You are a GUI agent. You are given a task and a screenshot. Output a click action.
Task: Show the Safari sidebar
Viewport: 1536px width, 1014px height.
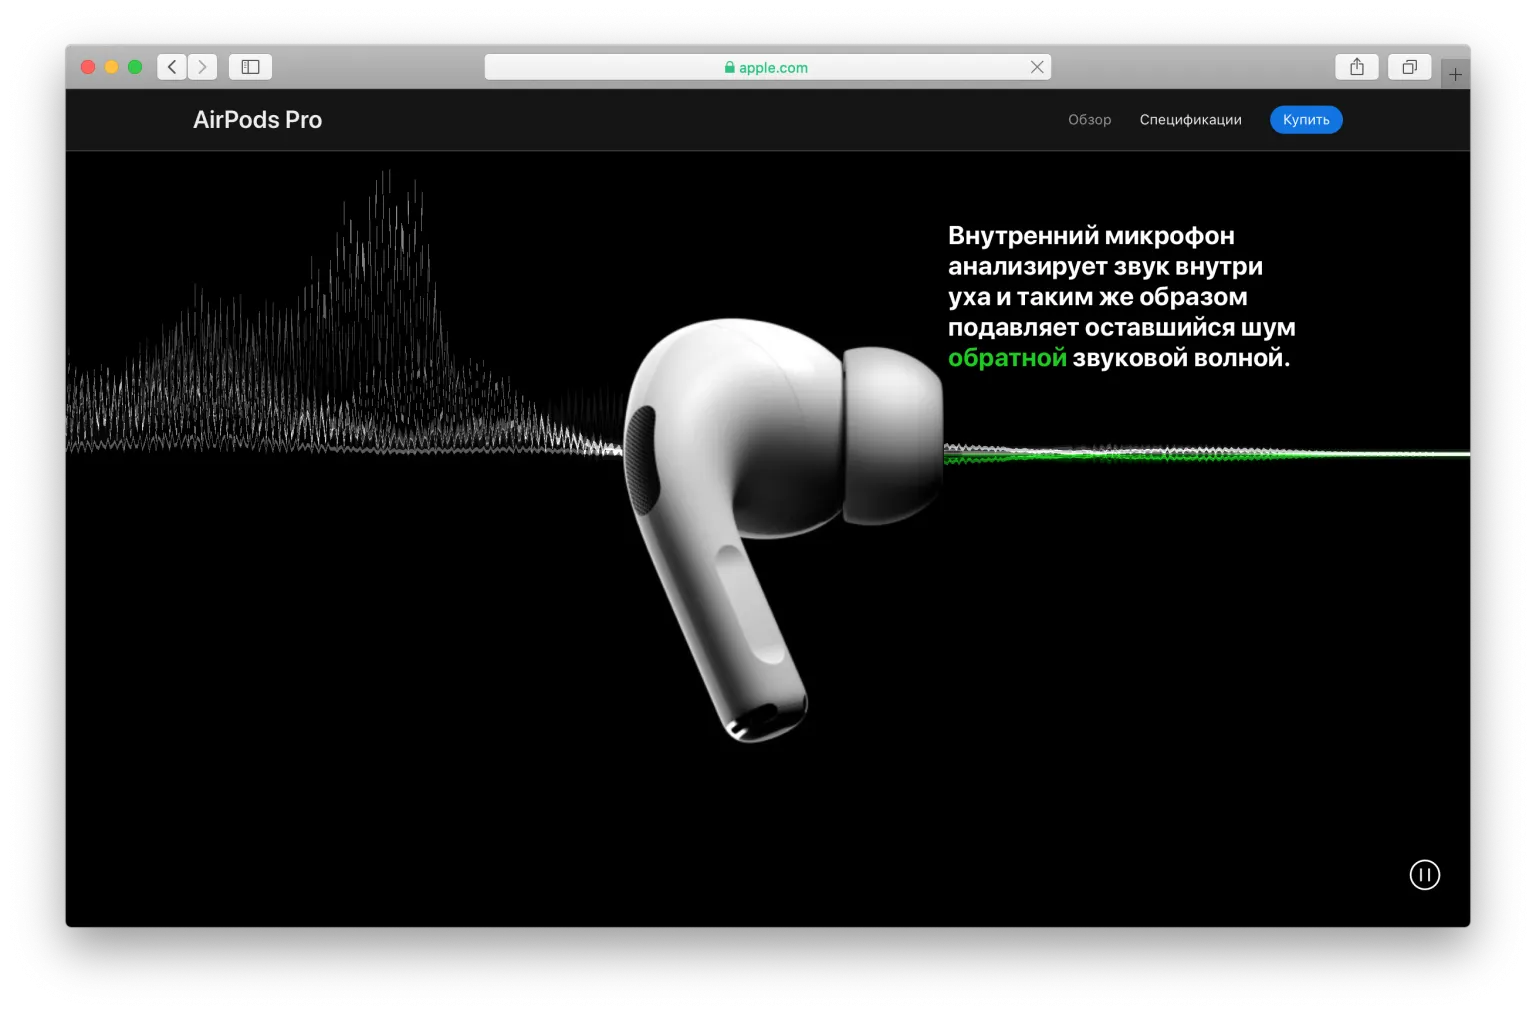(250, 67)
